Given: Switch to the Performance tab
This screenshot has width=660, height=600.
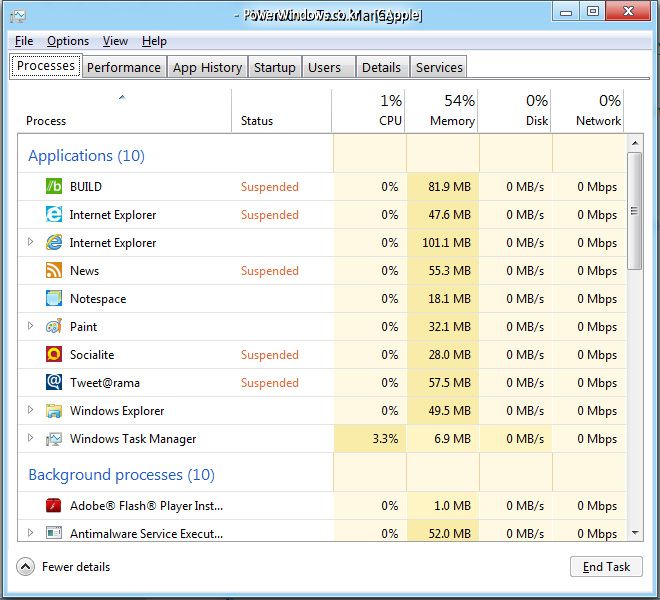Looking at the screenshot, I should (x=124, y=67).
